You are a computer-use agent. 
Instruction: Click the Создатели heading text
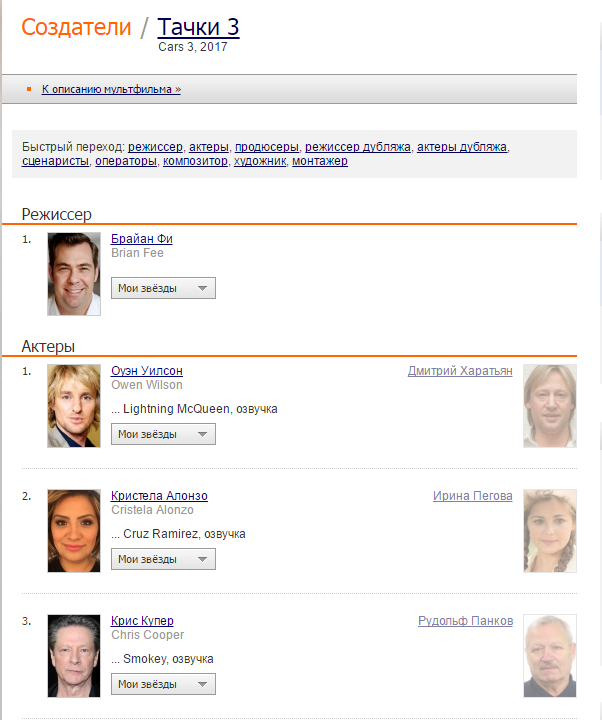point(76,27)
